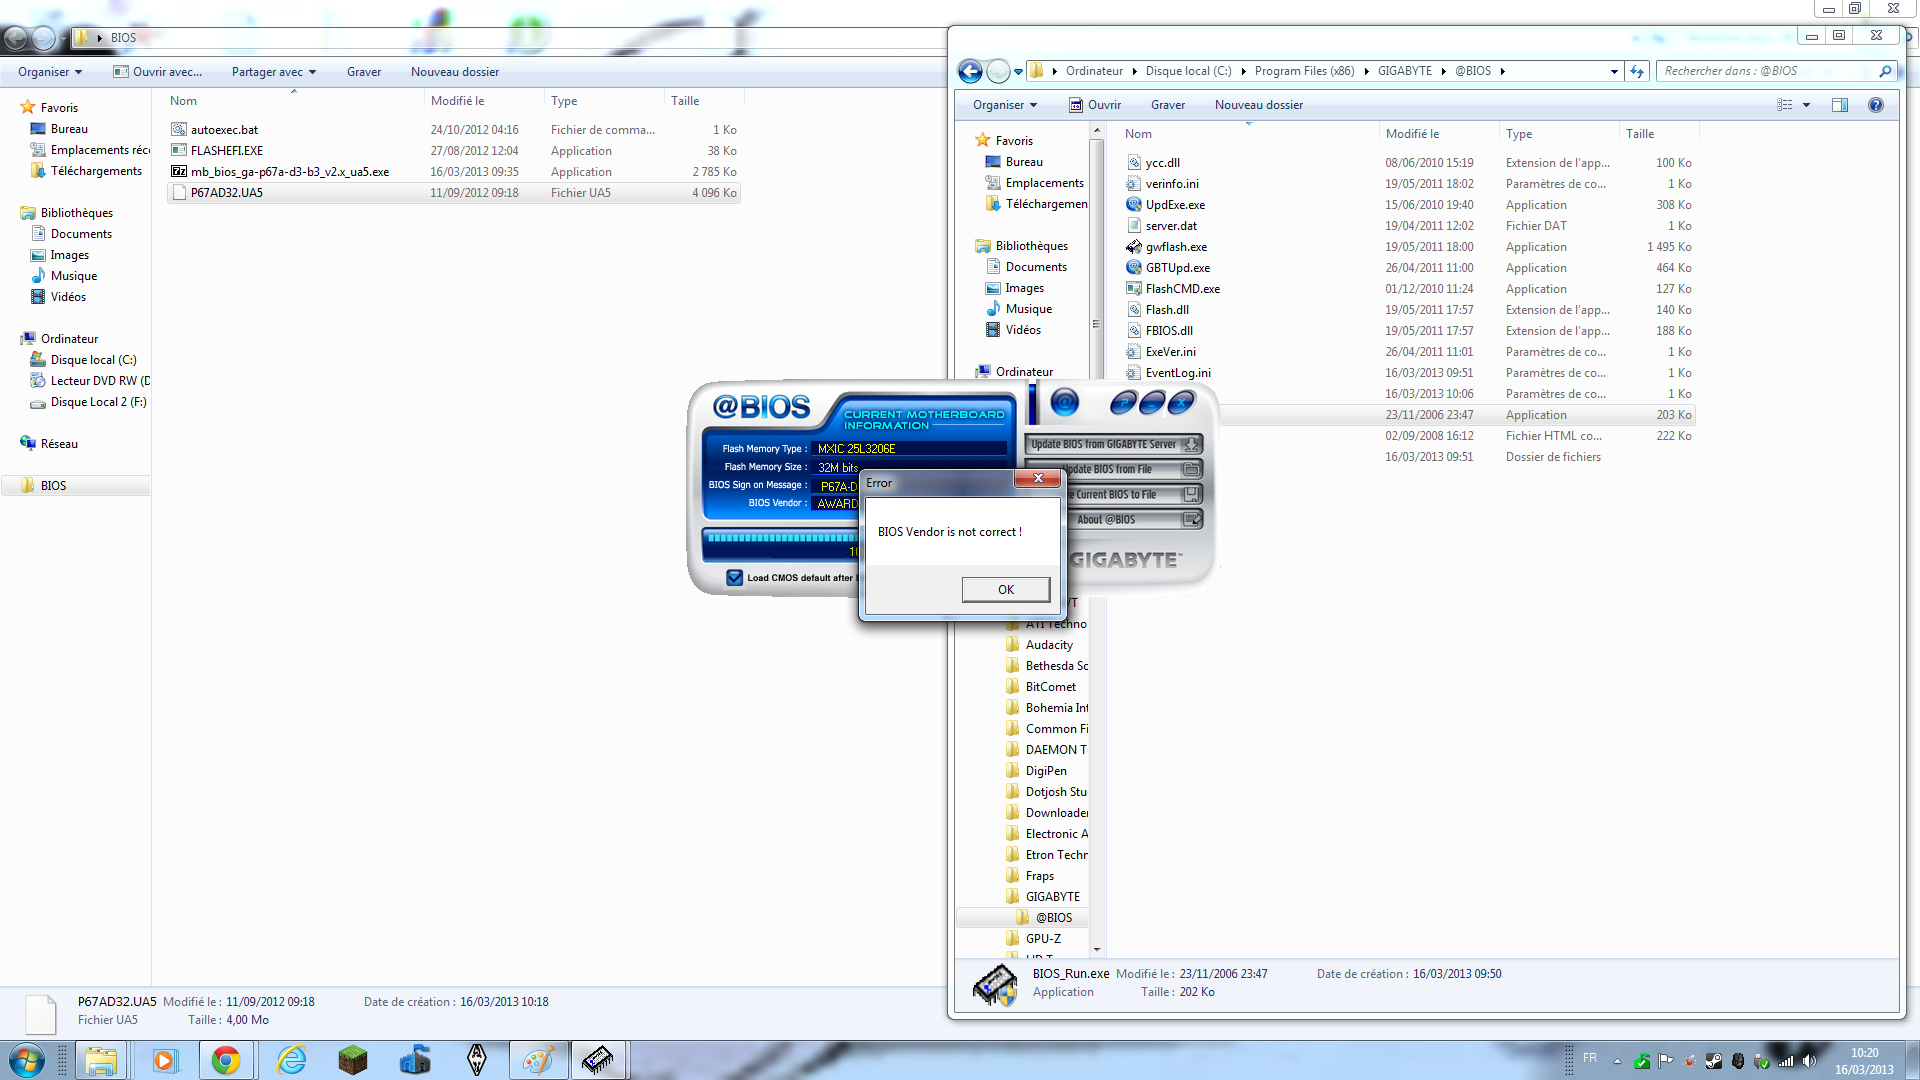Click the Update BIOS from File folder icon
Image resolution: width=1920 pixels, height=1080 pixels.
[x=1192, y=469]
